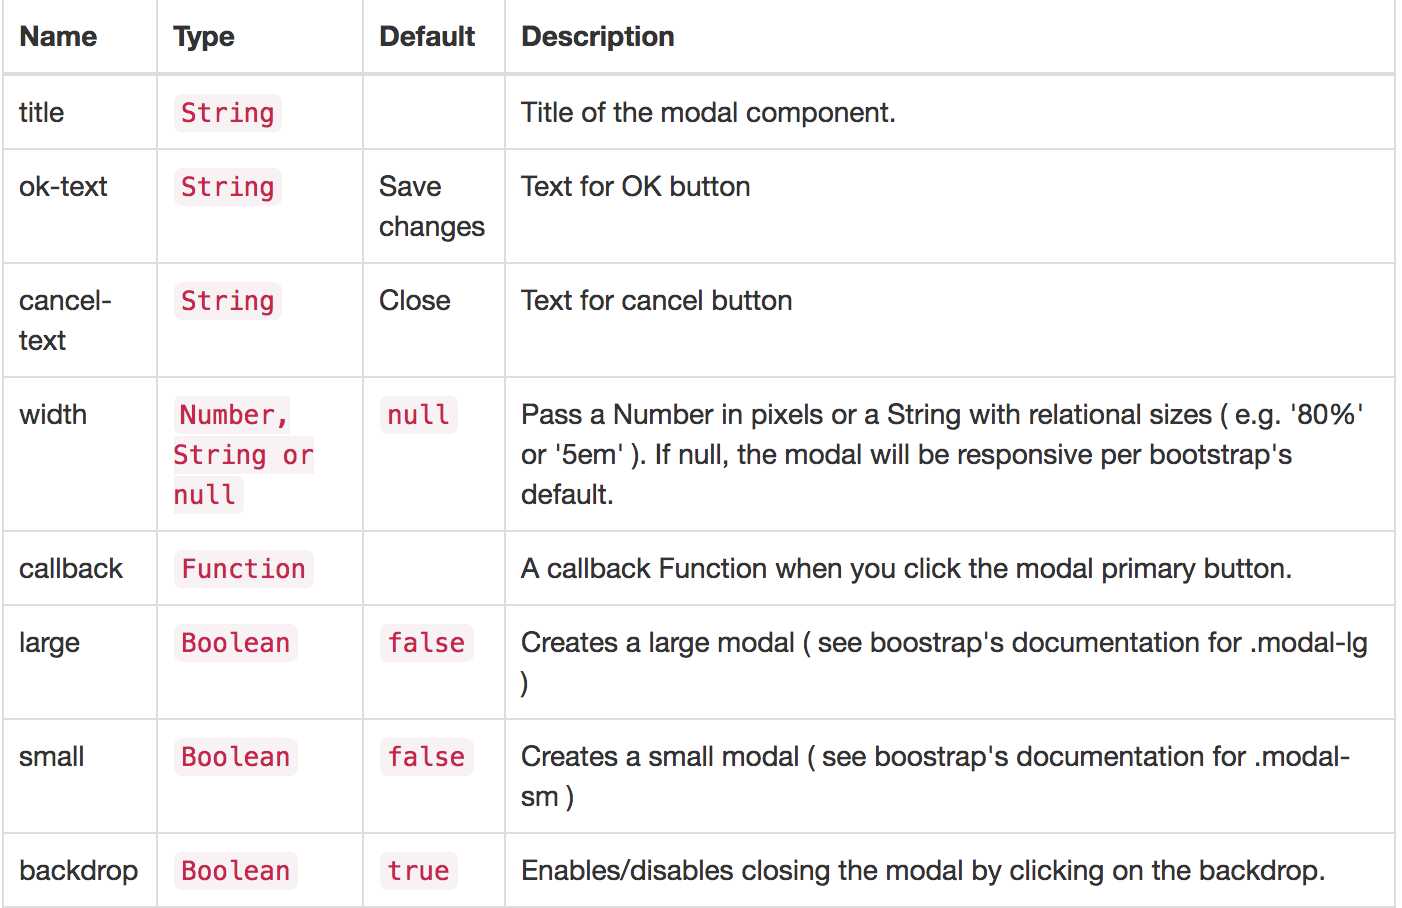Click the Description column header
This screenshot has height=908, width=1402.
coord(598,37)
